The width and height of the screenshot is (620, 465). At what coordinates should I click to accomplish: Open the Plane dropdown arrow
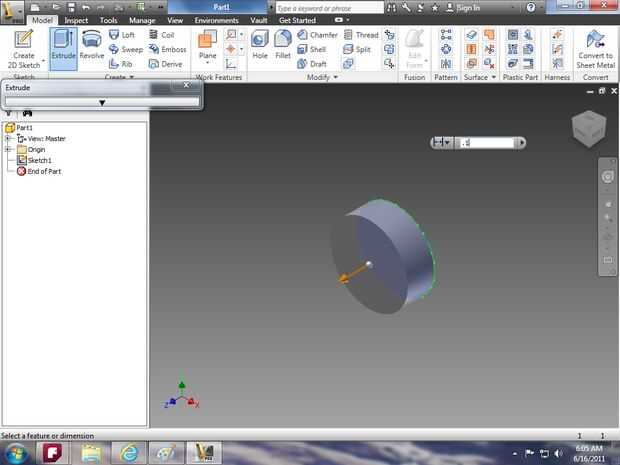click(x=208, y=63)
